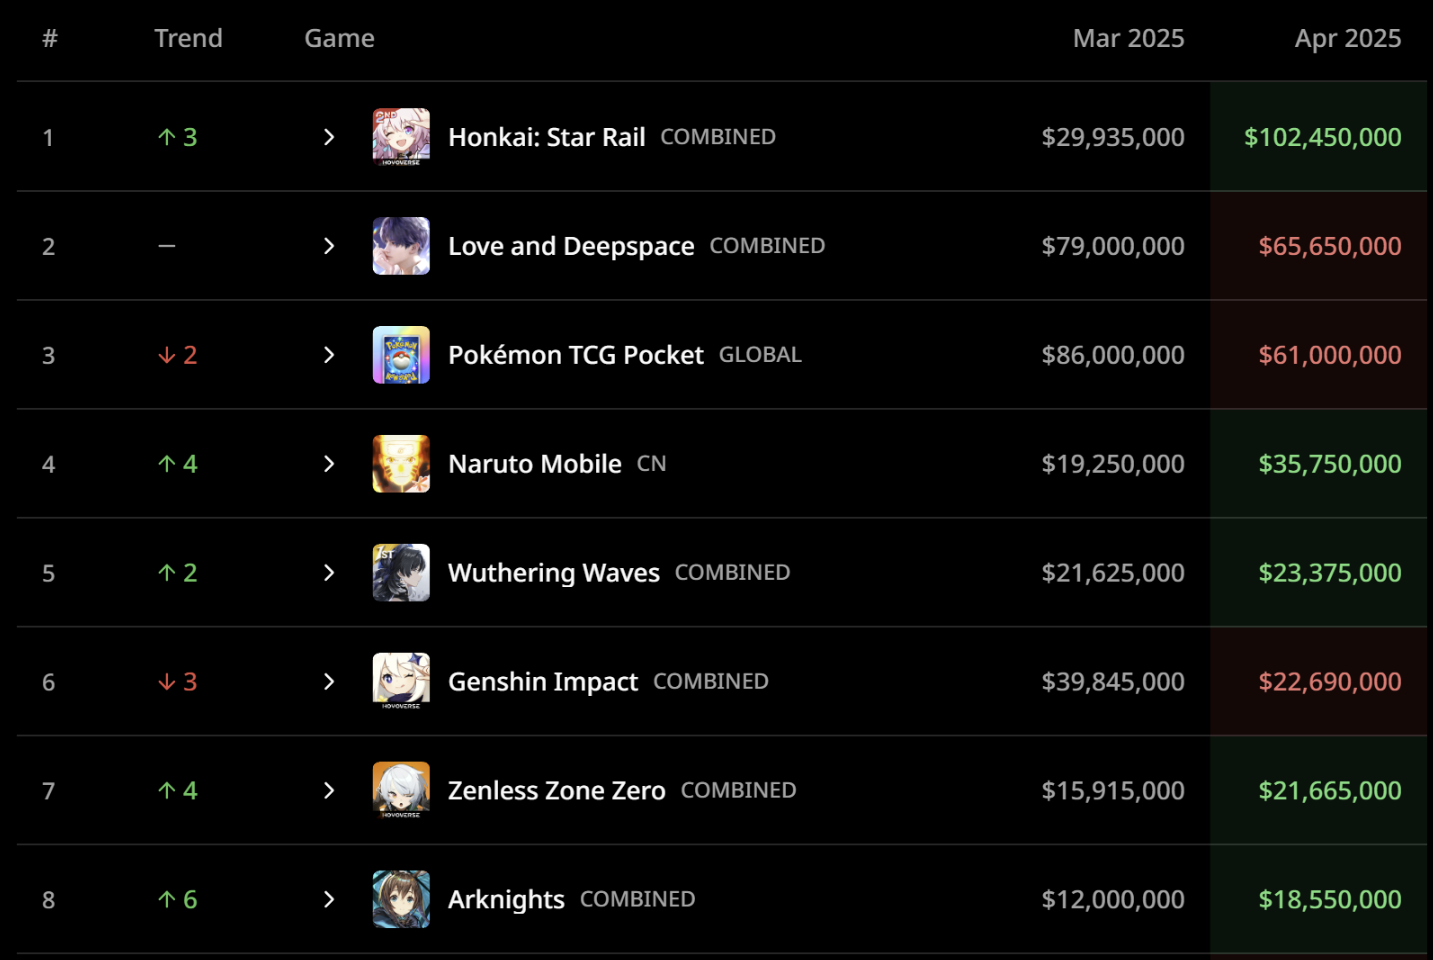Expand the Naruto Mobile row chevron
The height and width of the screenshot is (960, 1433).
pos(329,464)
